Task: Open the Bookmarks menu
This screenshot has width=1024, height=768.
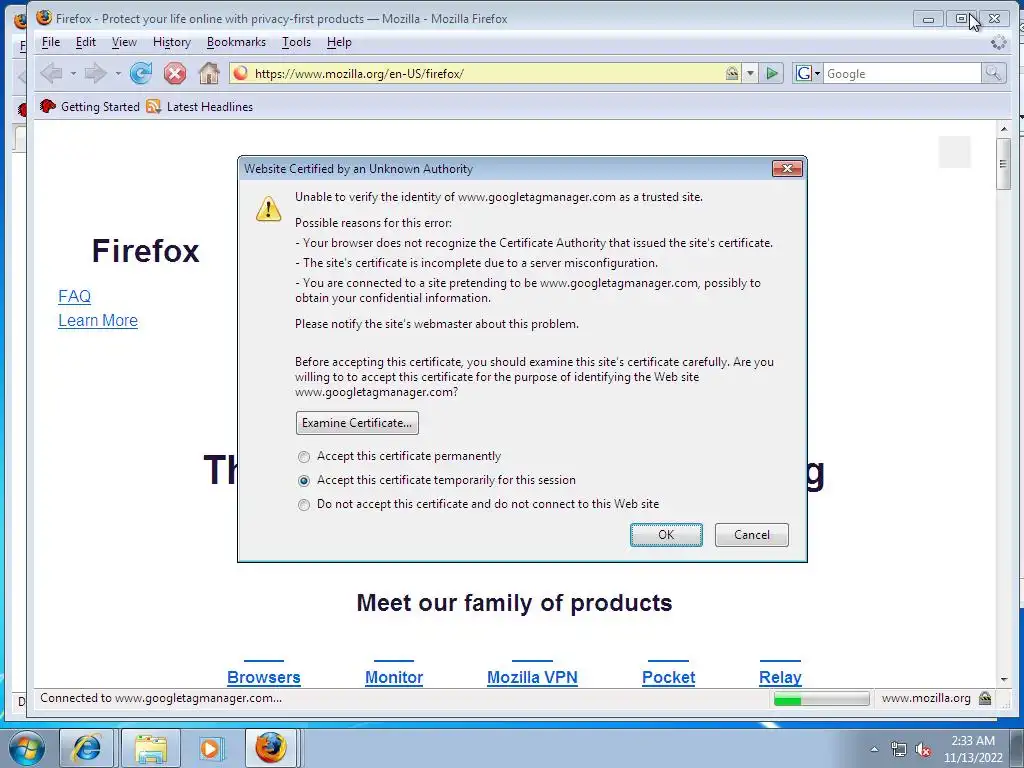Action: click(x=236, y=42)
